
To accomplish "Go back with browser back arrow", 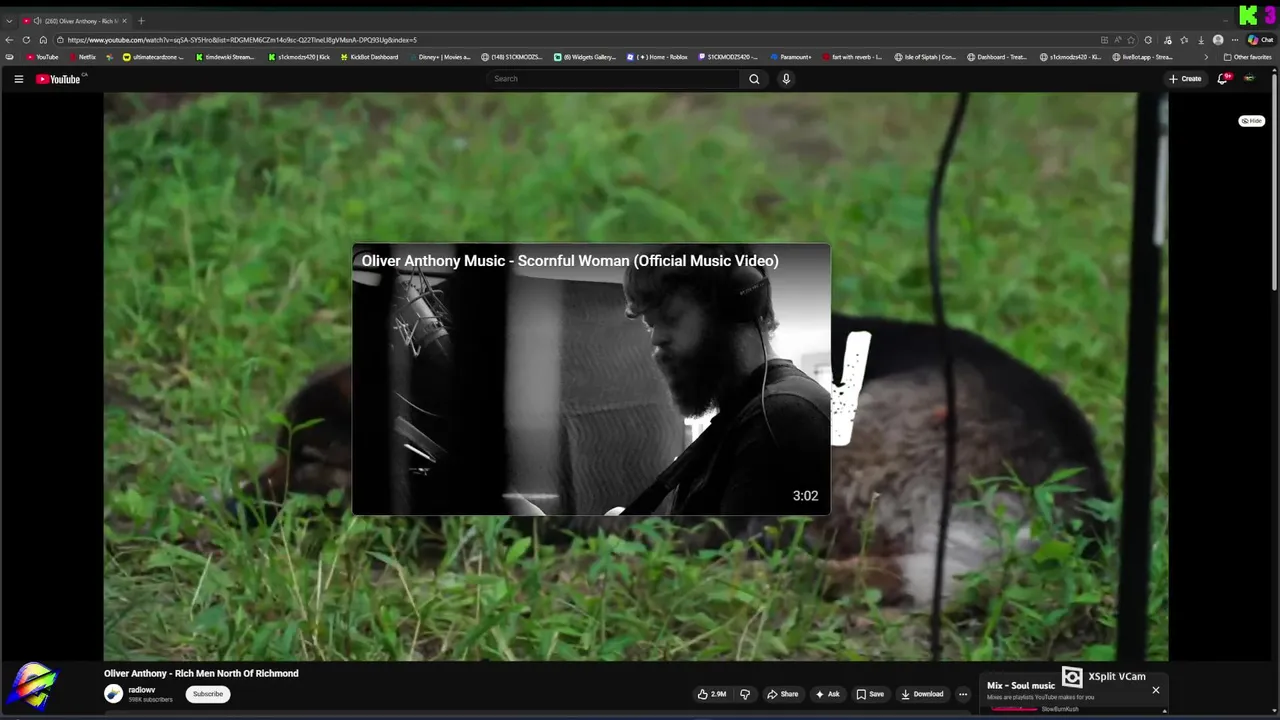I will click(x=10, y=40).
